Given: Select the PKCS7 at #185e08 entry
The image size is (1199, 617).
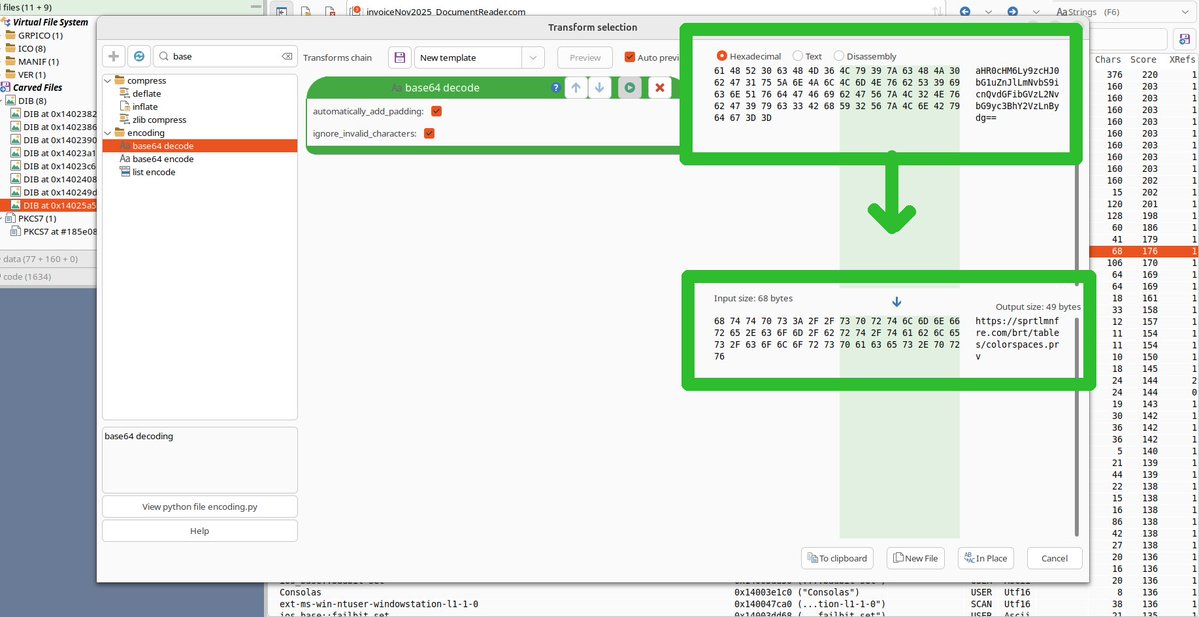Looking at the screenshot, I should coord(53,231).
